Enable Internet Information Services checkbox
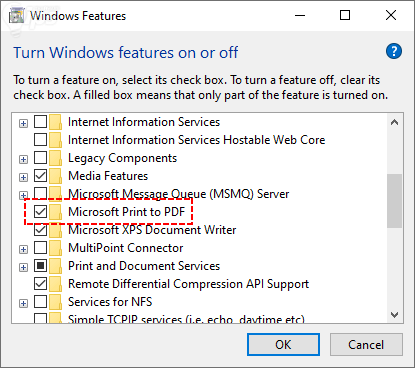The height and width of the screenshot is (368, 415). (41, 122)
